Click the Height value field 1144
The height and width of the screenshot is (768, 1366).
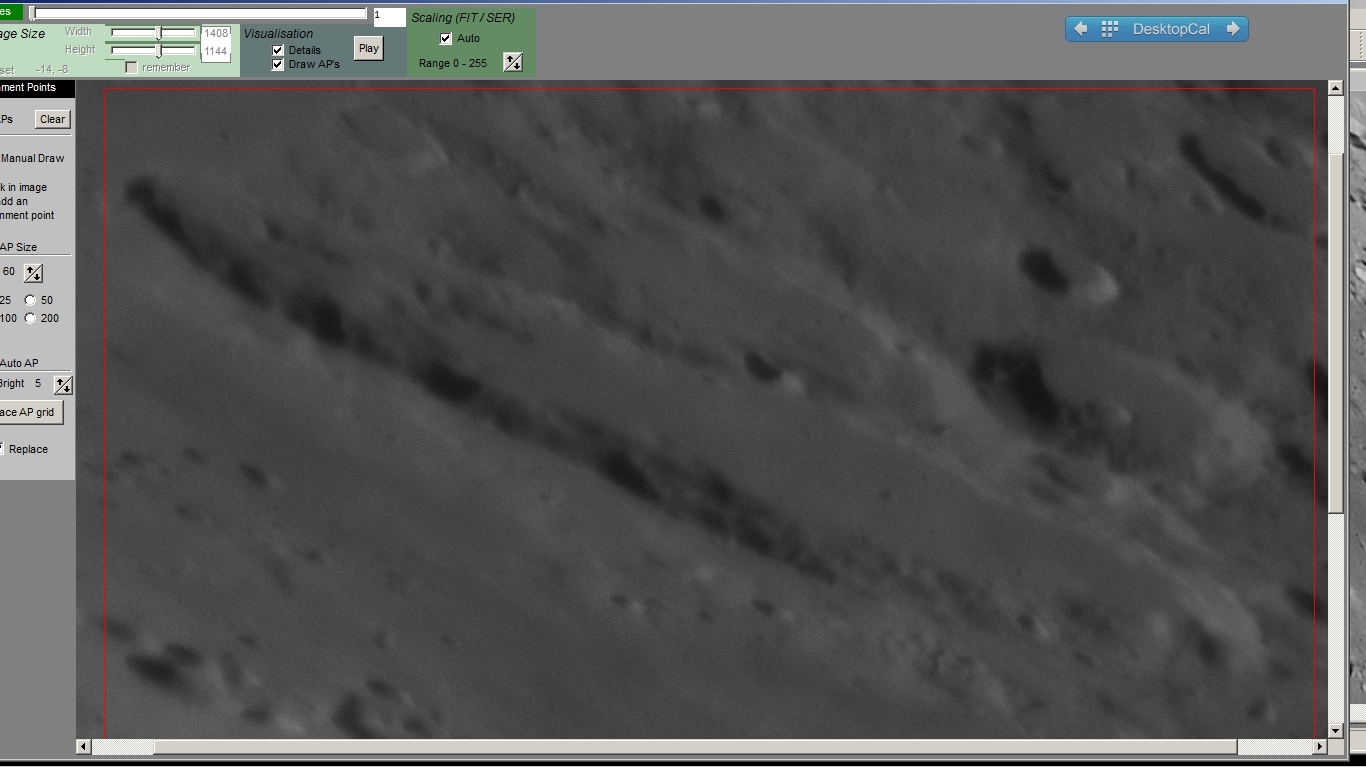coord(216,52)
